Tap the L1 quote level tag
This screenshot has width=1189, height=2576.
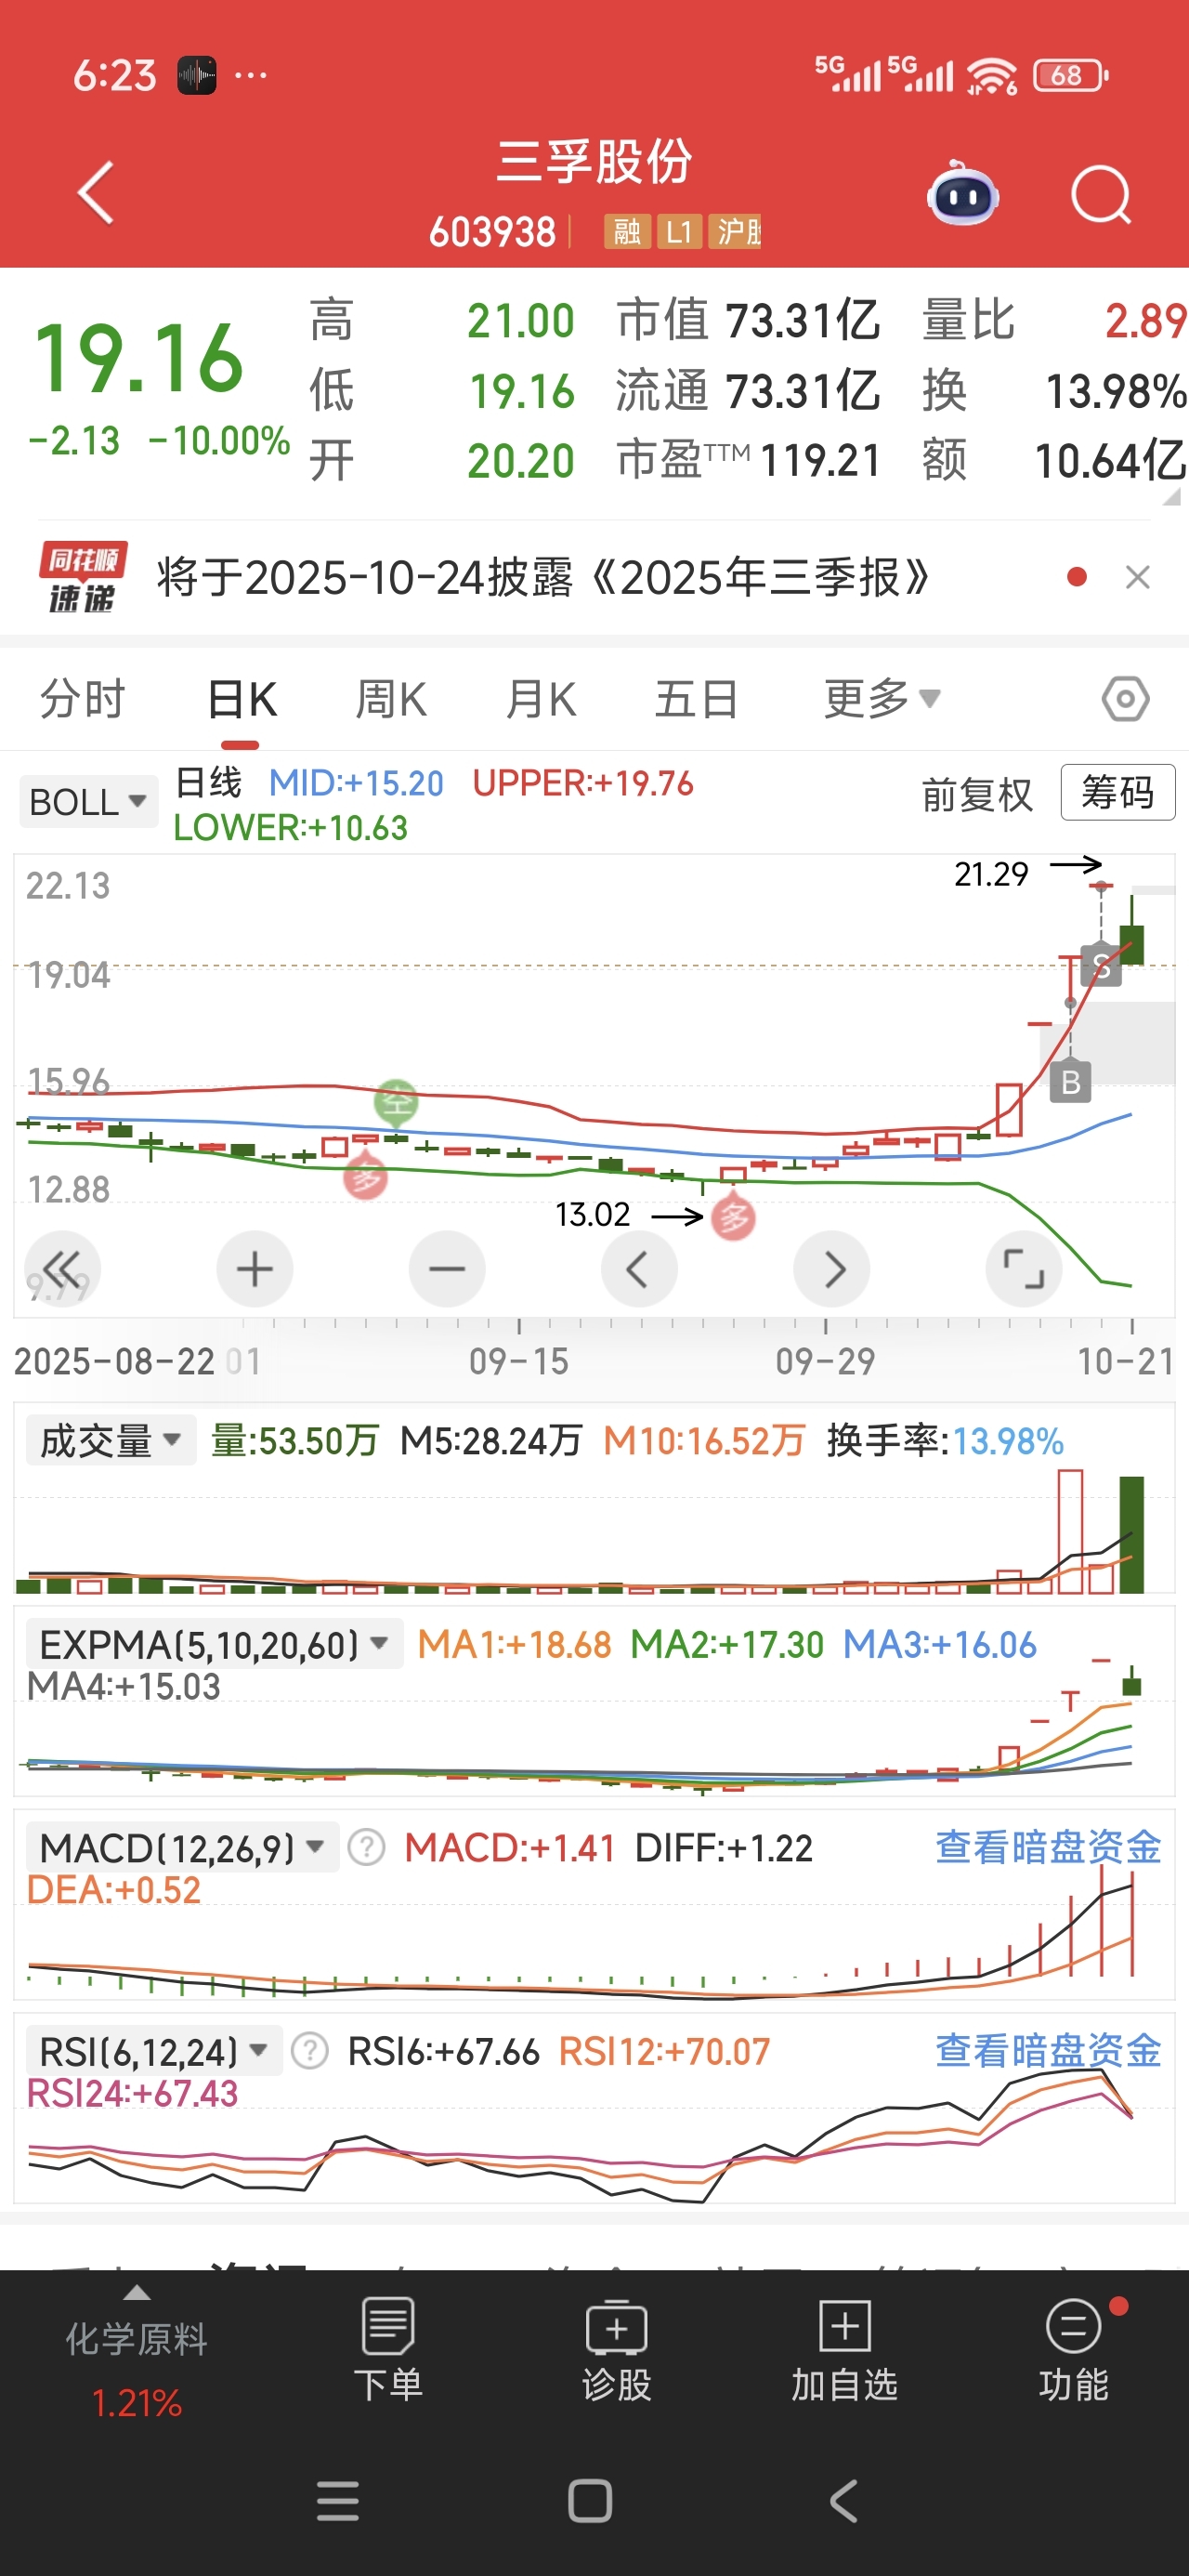click(x=679, y=232)
